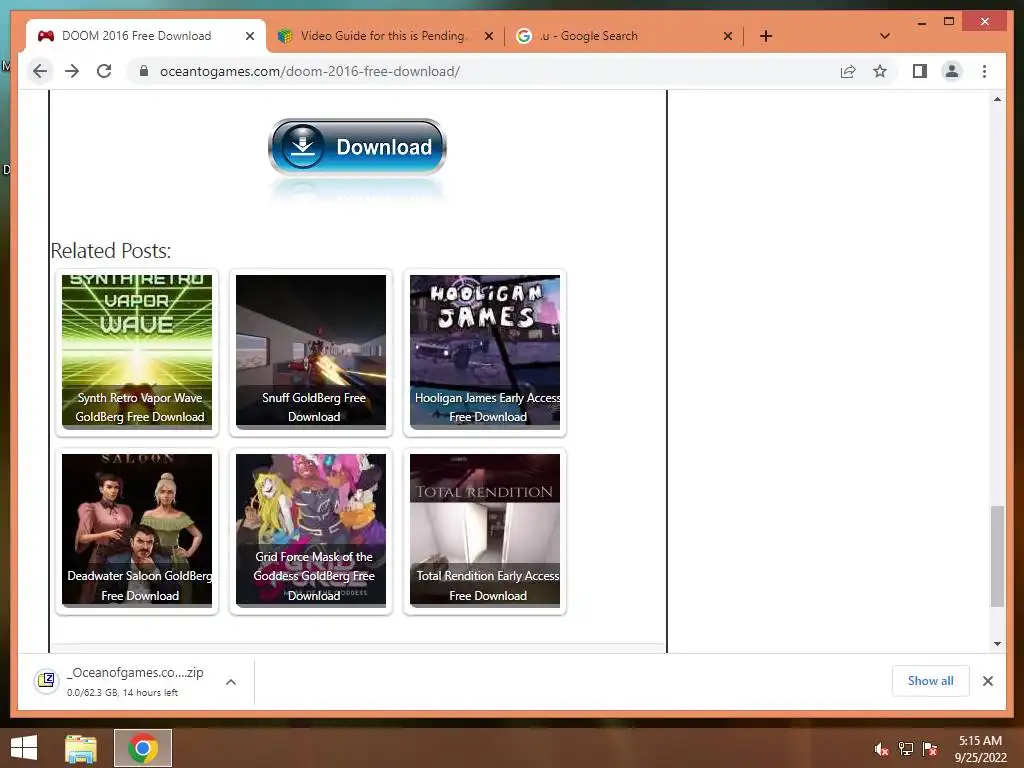1024x768 pixels.
Task: Open the downloading zip file item
Action: pyautogui.click(x=135, y=681)
